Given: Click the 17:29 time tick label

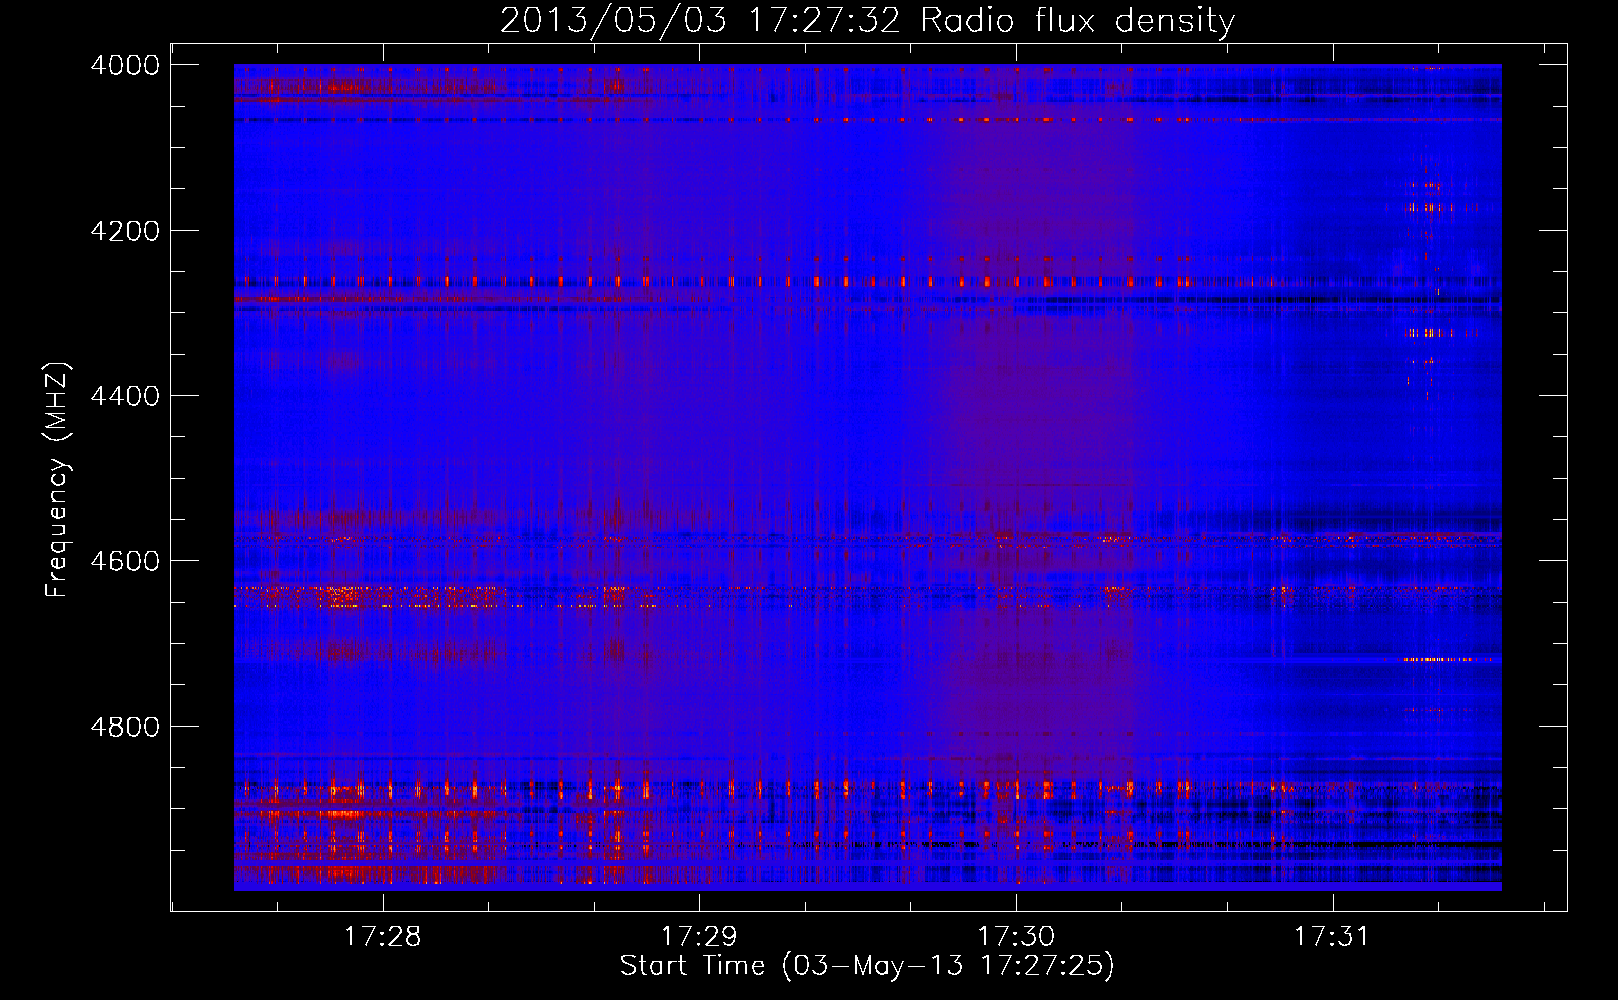Looking at the screenshot, I should click(699, 937).
